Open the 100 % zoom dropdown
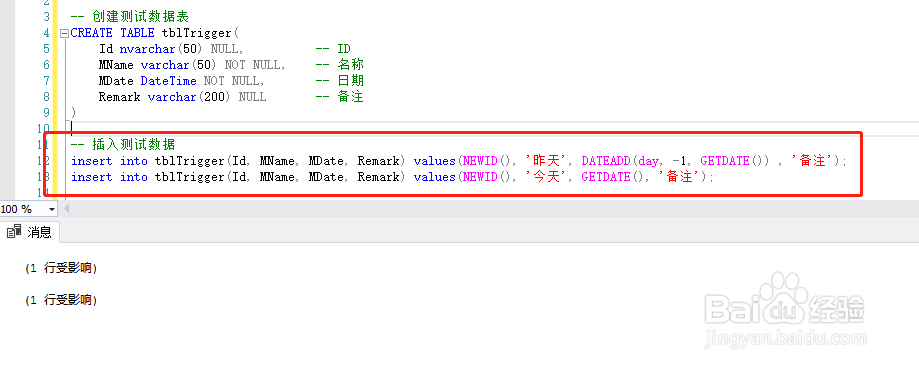Image resolution: width=919 pixels, height=370 pixels. tap(51, 209)
